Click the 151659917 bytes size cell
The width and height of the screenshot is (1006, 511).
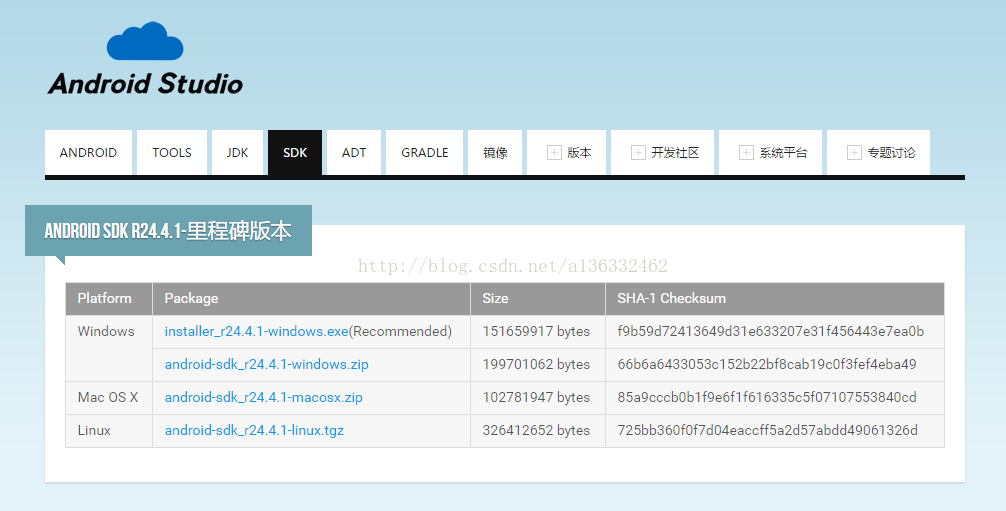(x=536, y=331)
